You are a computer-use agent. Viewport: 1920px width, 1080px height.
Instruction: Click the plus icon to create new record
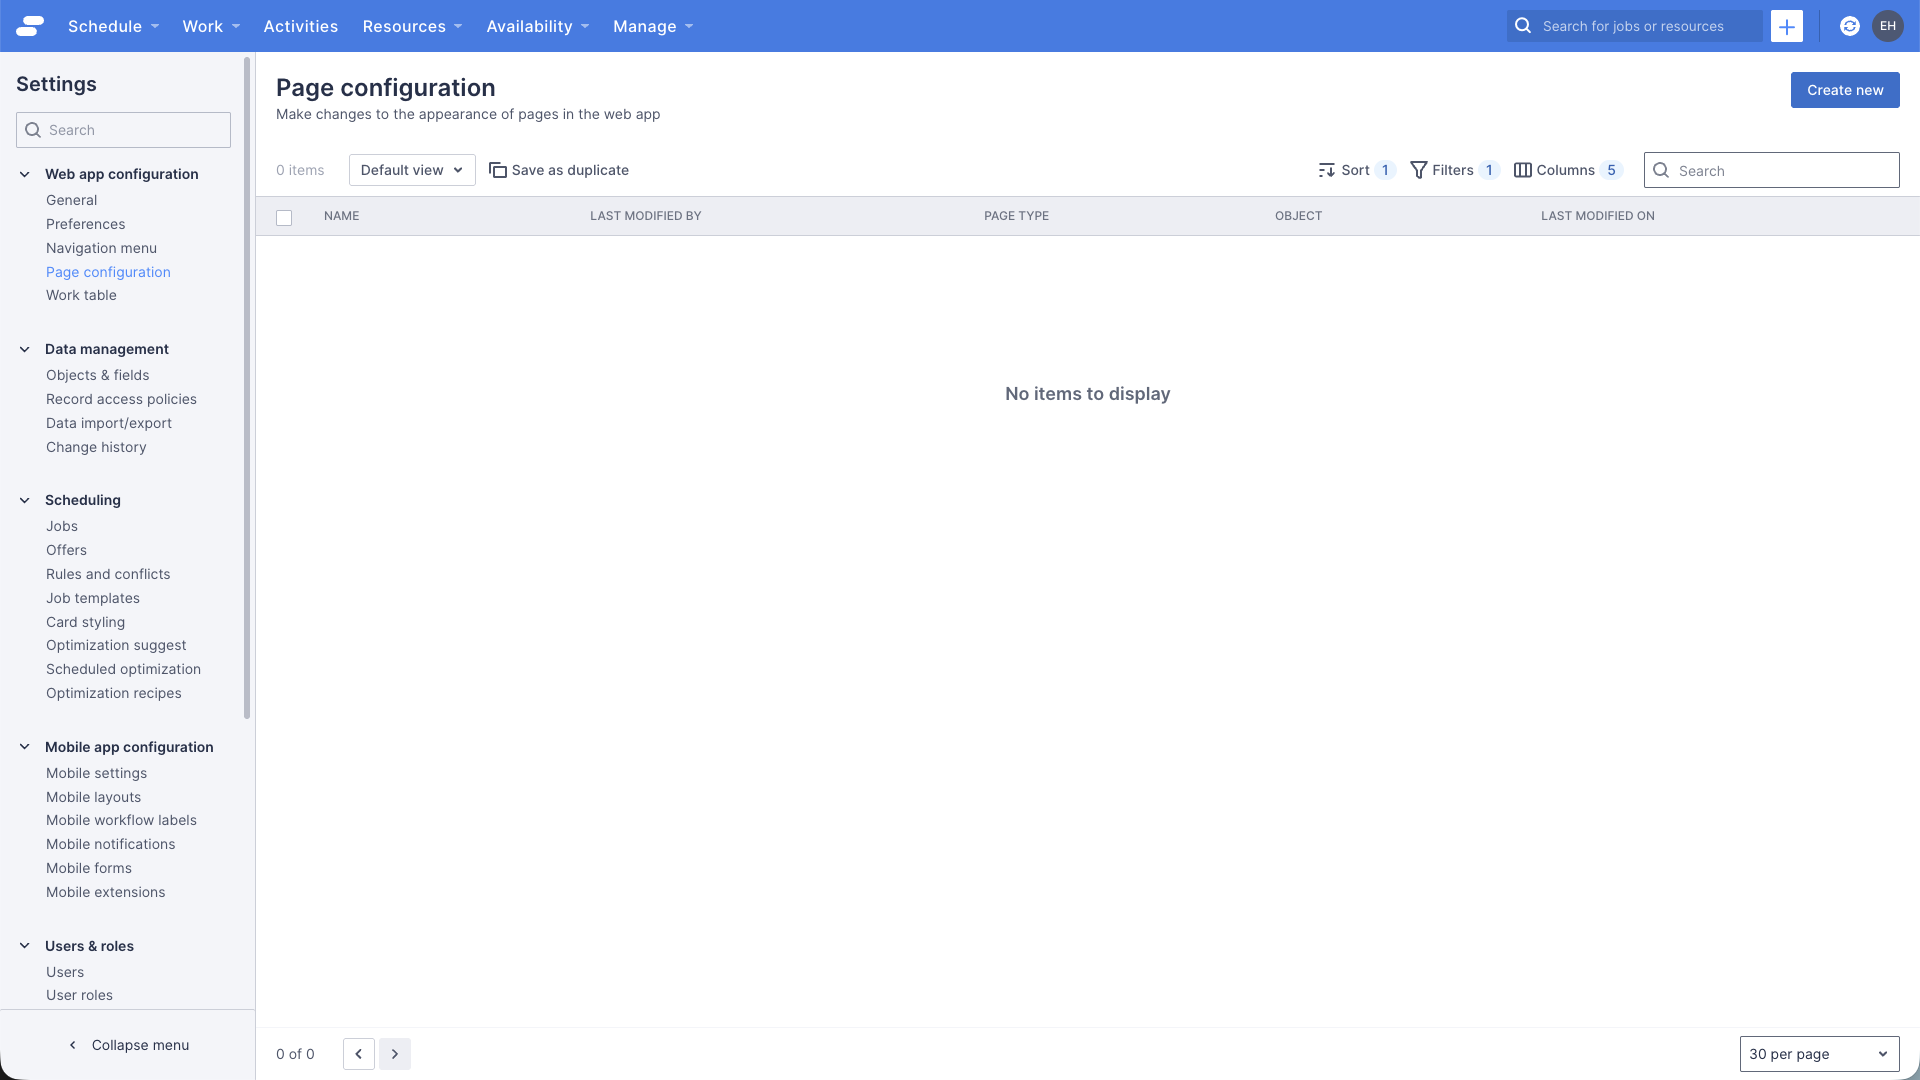pos(1787,26)
